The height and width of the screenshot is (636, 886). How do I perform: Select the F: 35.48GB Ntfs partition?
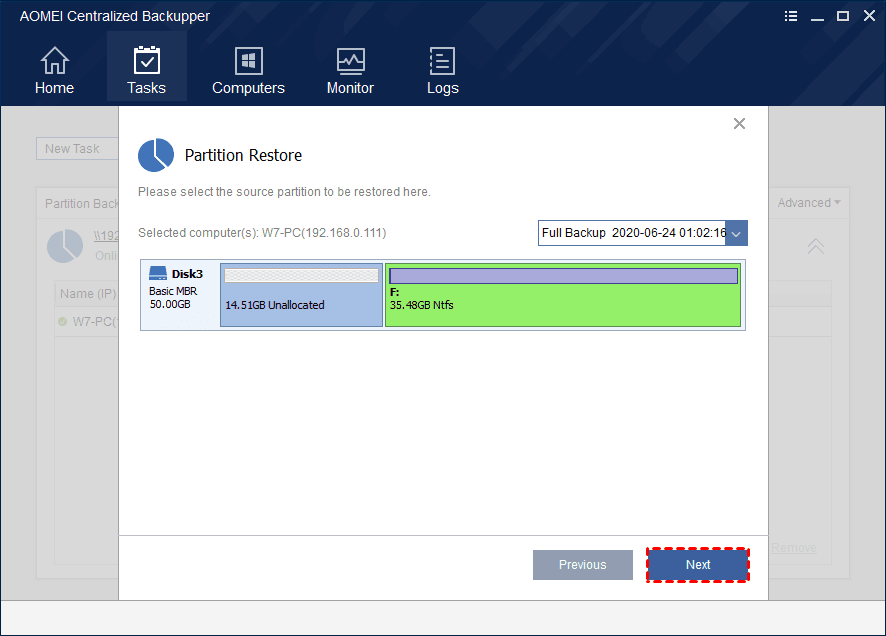tap(563, 295)
